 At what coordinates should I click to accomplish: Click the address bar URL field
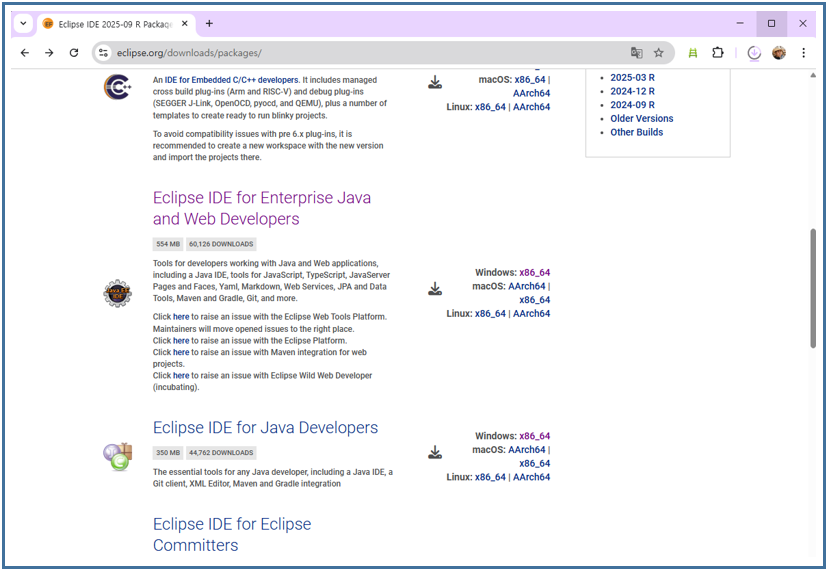click(x=360, y=53)
